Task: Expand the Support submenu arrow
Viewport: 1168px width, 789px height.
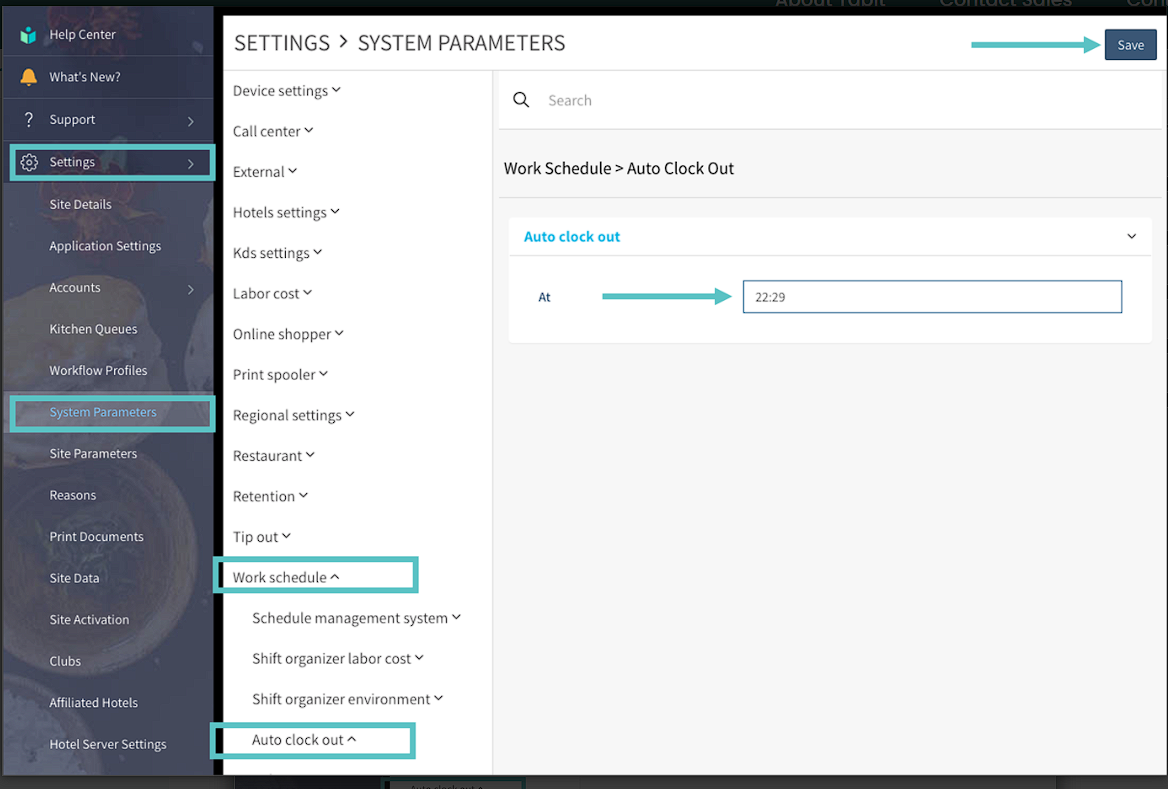Action: tap(190, 121)
